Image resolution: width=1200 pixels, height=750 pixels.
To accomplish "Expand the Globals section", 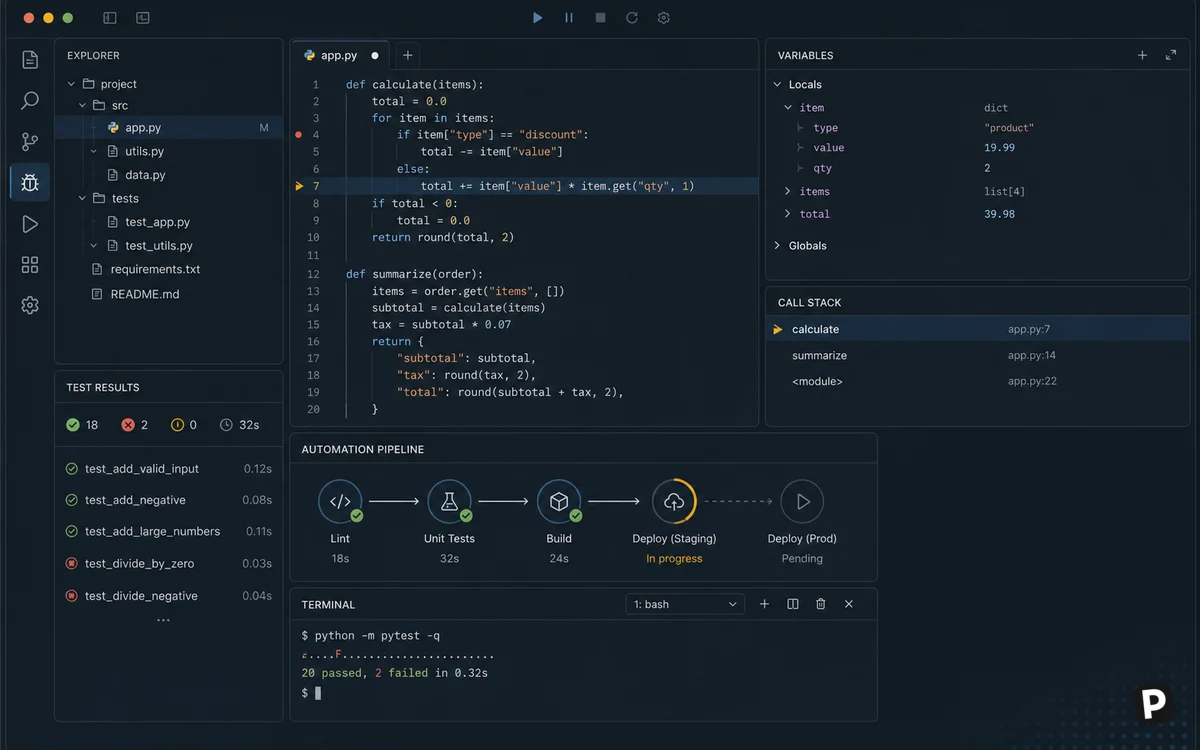I will pos(778,245).
